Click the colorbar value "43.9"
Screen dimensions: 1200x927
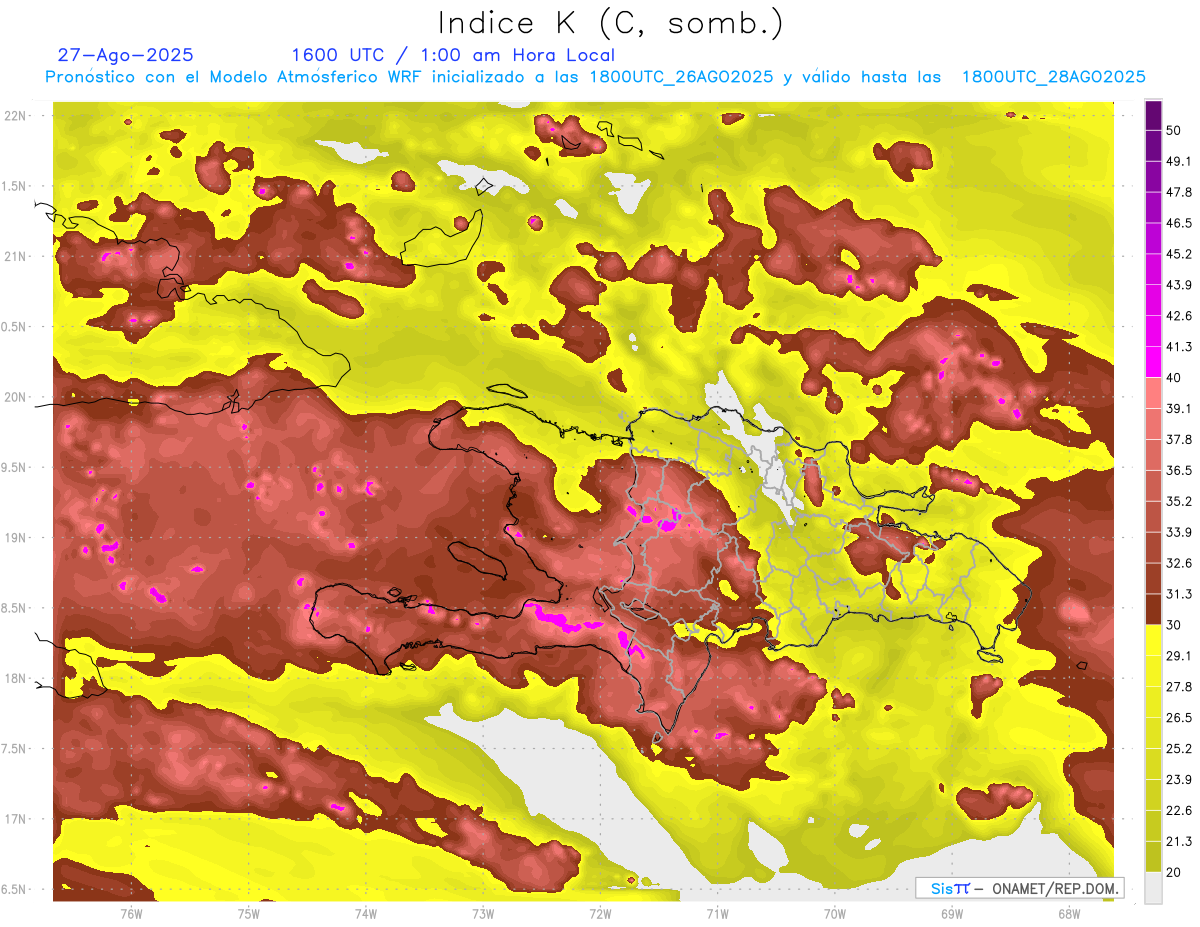(x=1179, y=285)
